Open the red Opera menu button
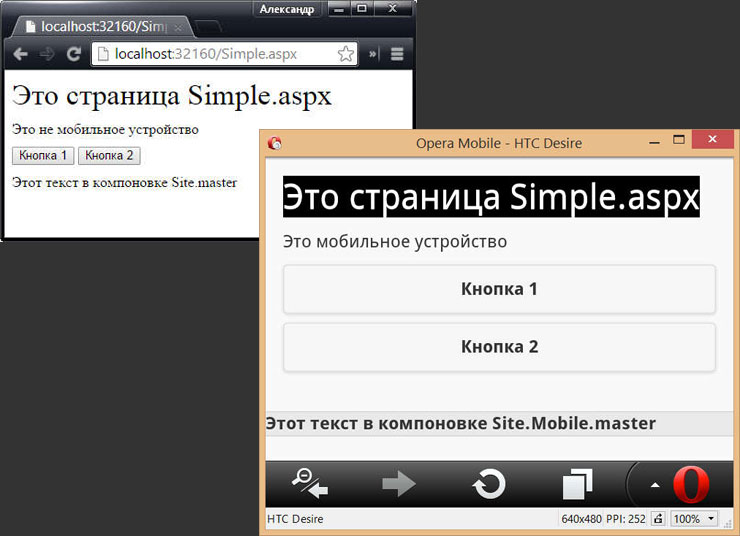This screenshot has width=740, height=536. (x=691, y=485)
